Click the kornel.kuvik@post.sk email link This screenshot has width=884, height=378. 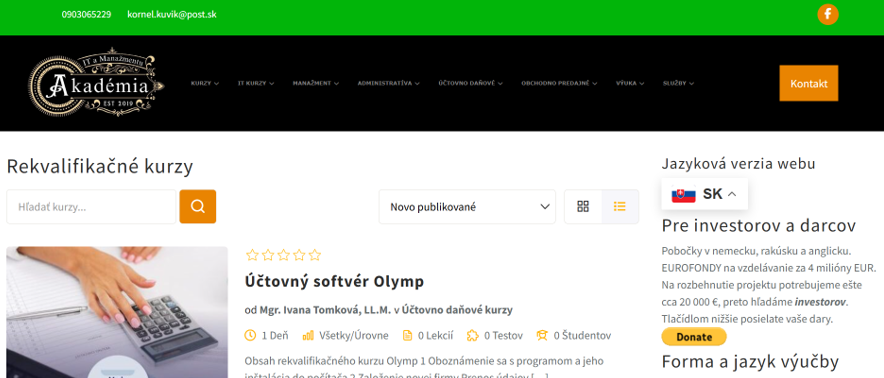[x=172, y=14]
